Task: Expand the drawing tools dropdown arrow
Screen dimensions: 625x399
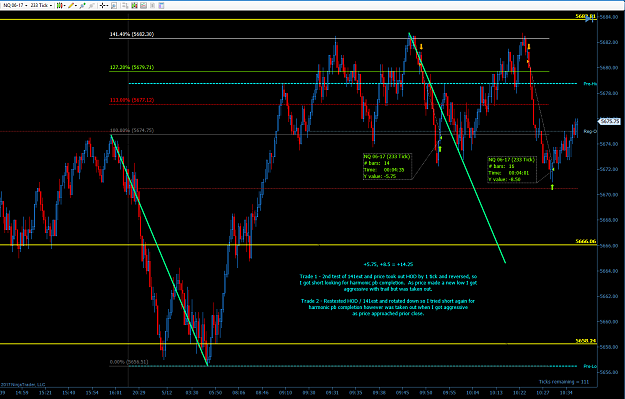Action: pos(76,6)
